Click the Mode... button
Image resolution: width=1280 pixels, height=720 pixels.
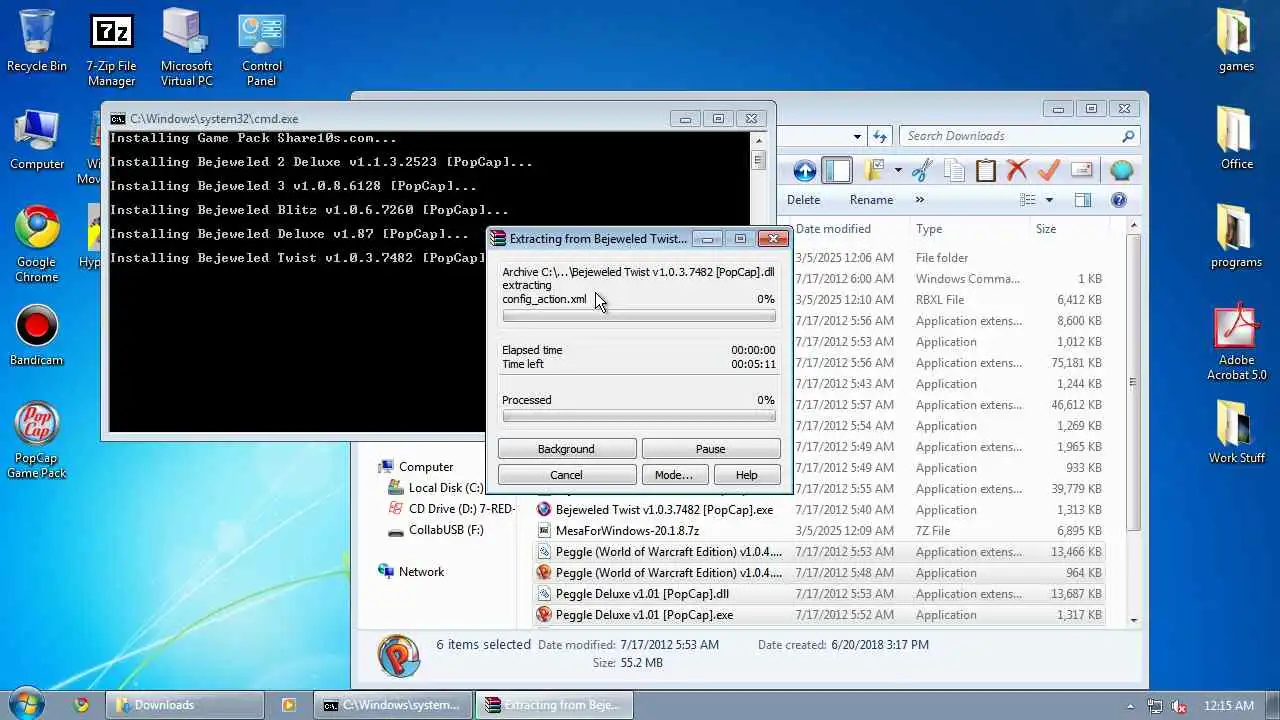tap(673, 475)
